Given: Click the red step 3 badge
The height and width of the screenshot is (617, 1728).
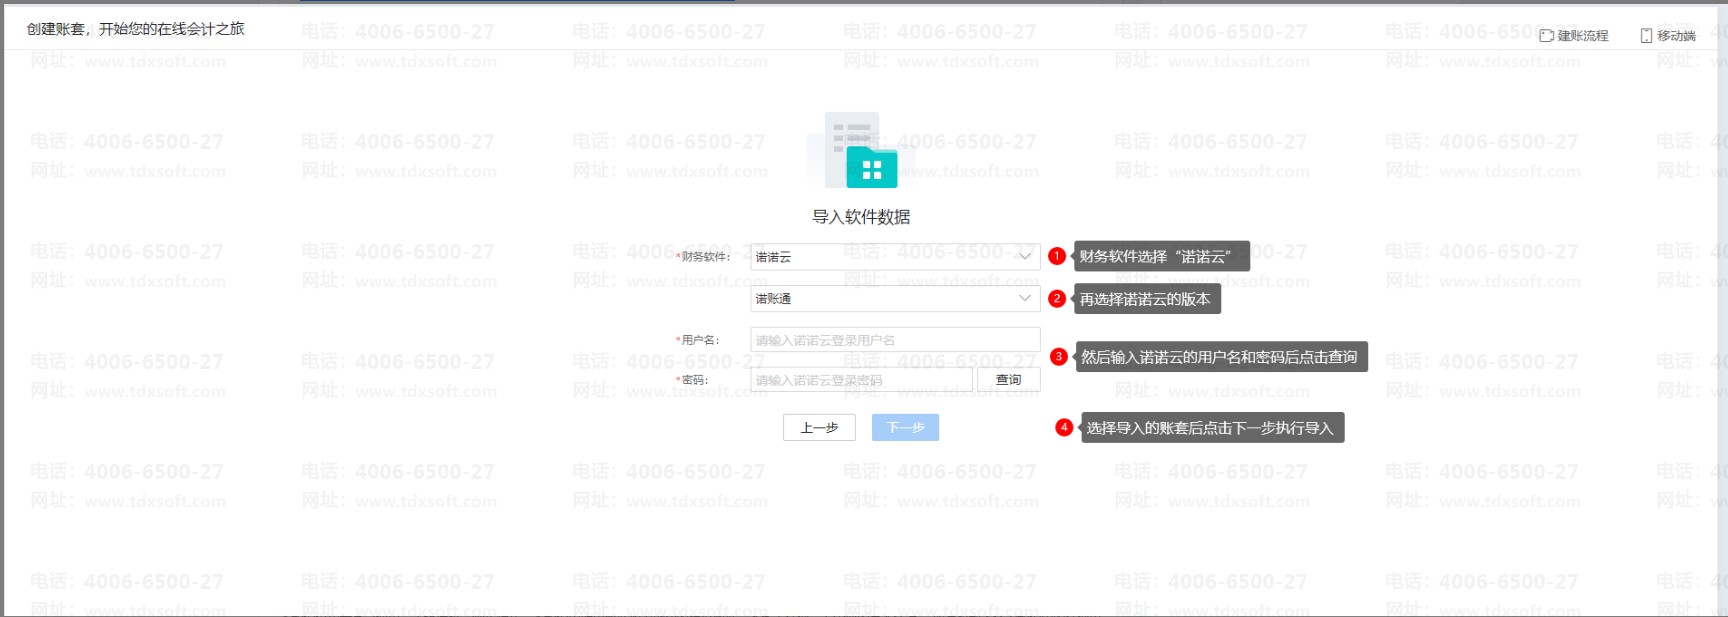Looking at the screenshot, I should 1059,357.
